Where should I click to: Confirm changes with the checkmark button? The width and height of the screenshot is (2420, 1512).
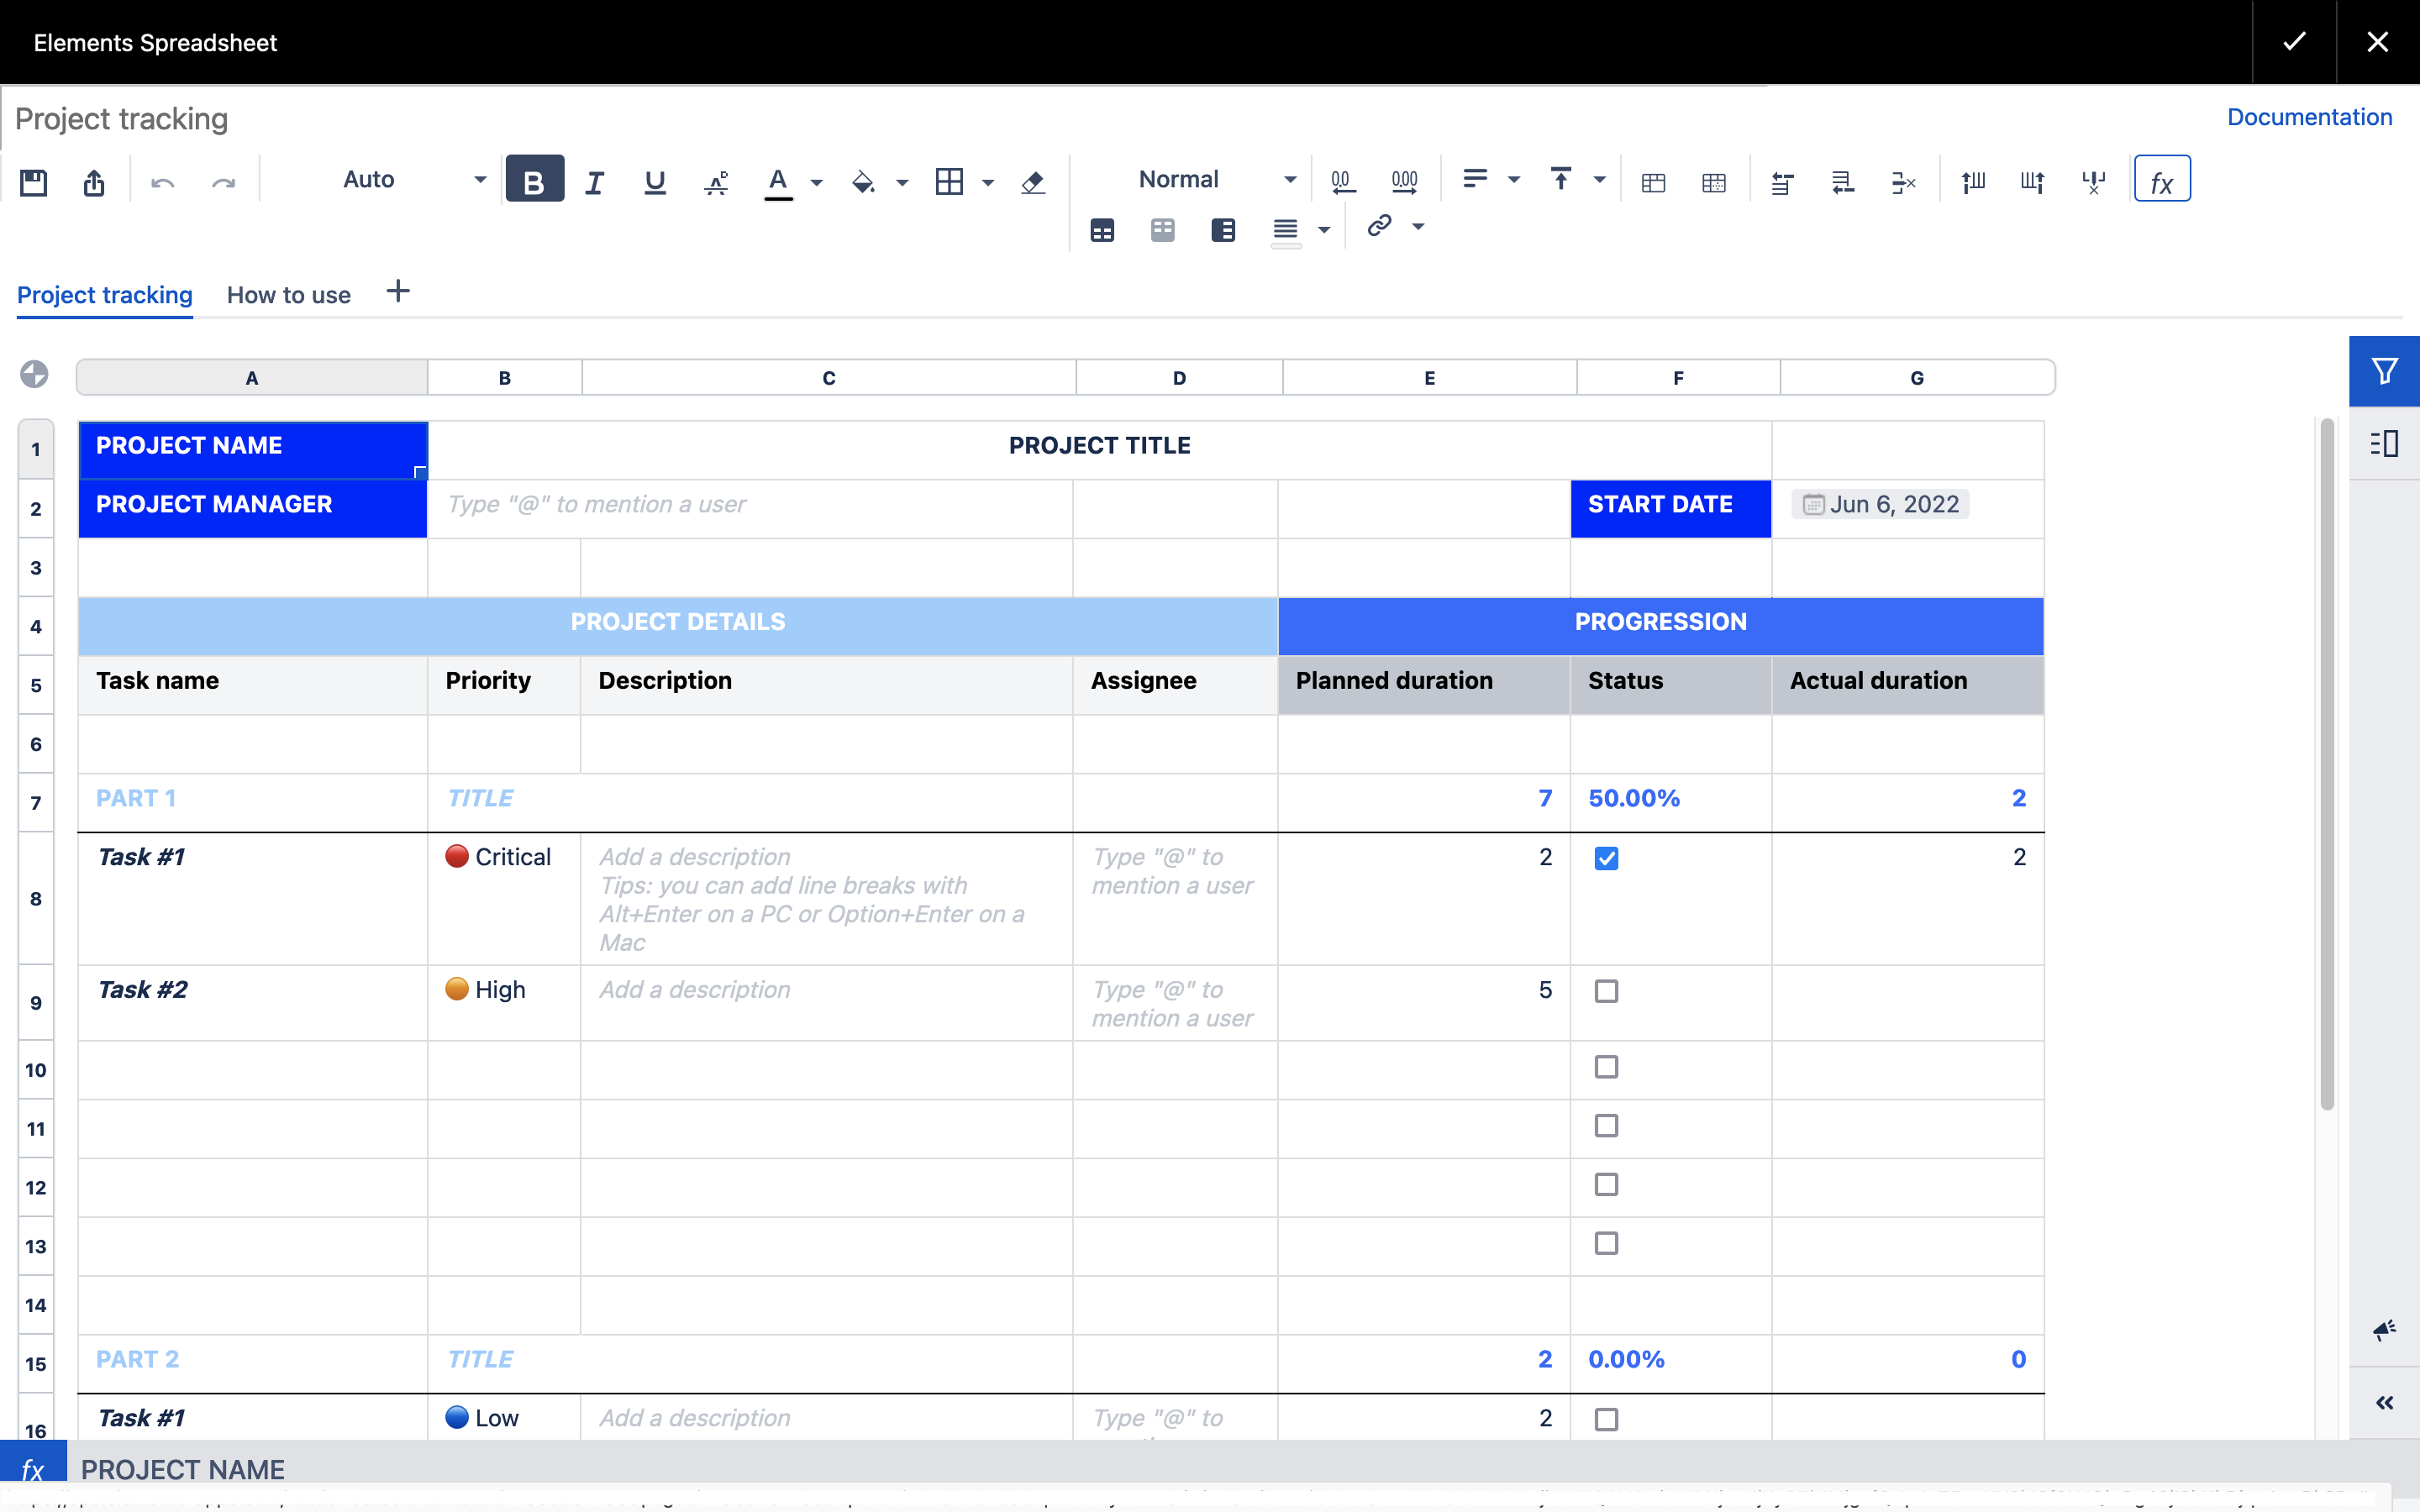point(2294,42)
